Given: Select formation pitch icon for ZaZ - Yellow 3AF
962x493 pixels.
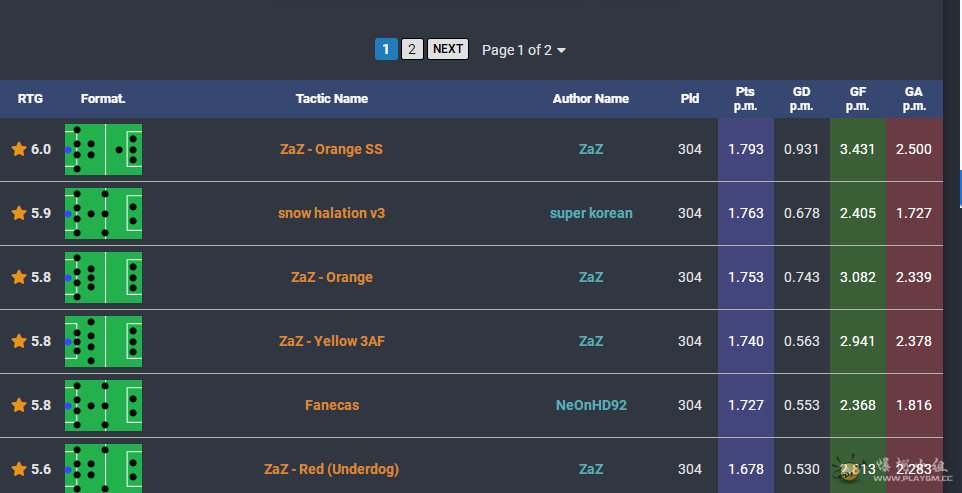Looking at the screenshot, I should (x=104, y=342).
